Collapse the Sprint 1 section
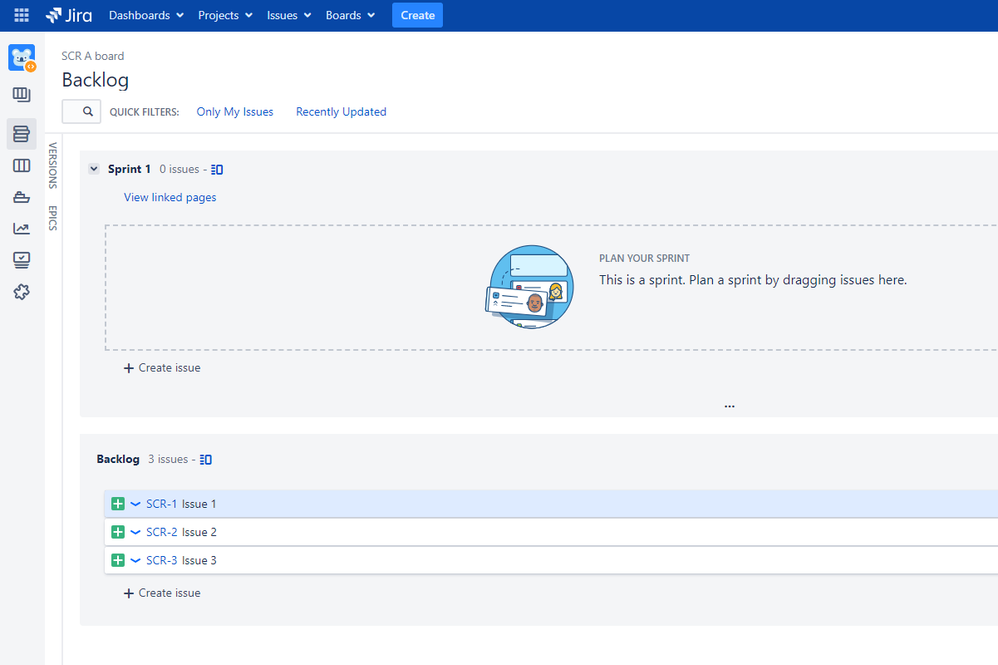This screenshot has width=998, height=665. (x=94, y=169)
